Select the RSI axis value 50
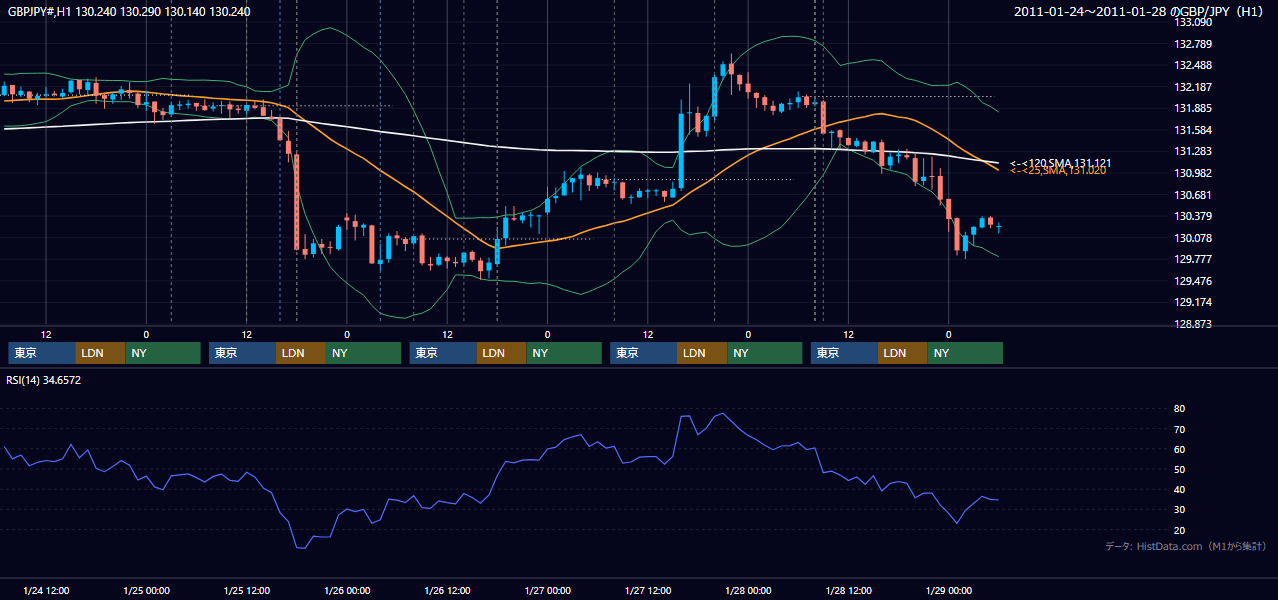The width and height of the screenshot is (1278, 600). coord(1180,469)
